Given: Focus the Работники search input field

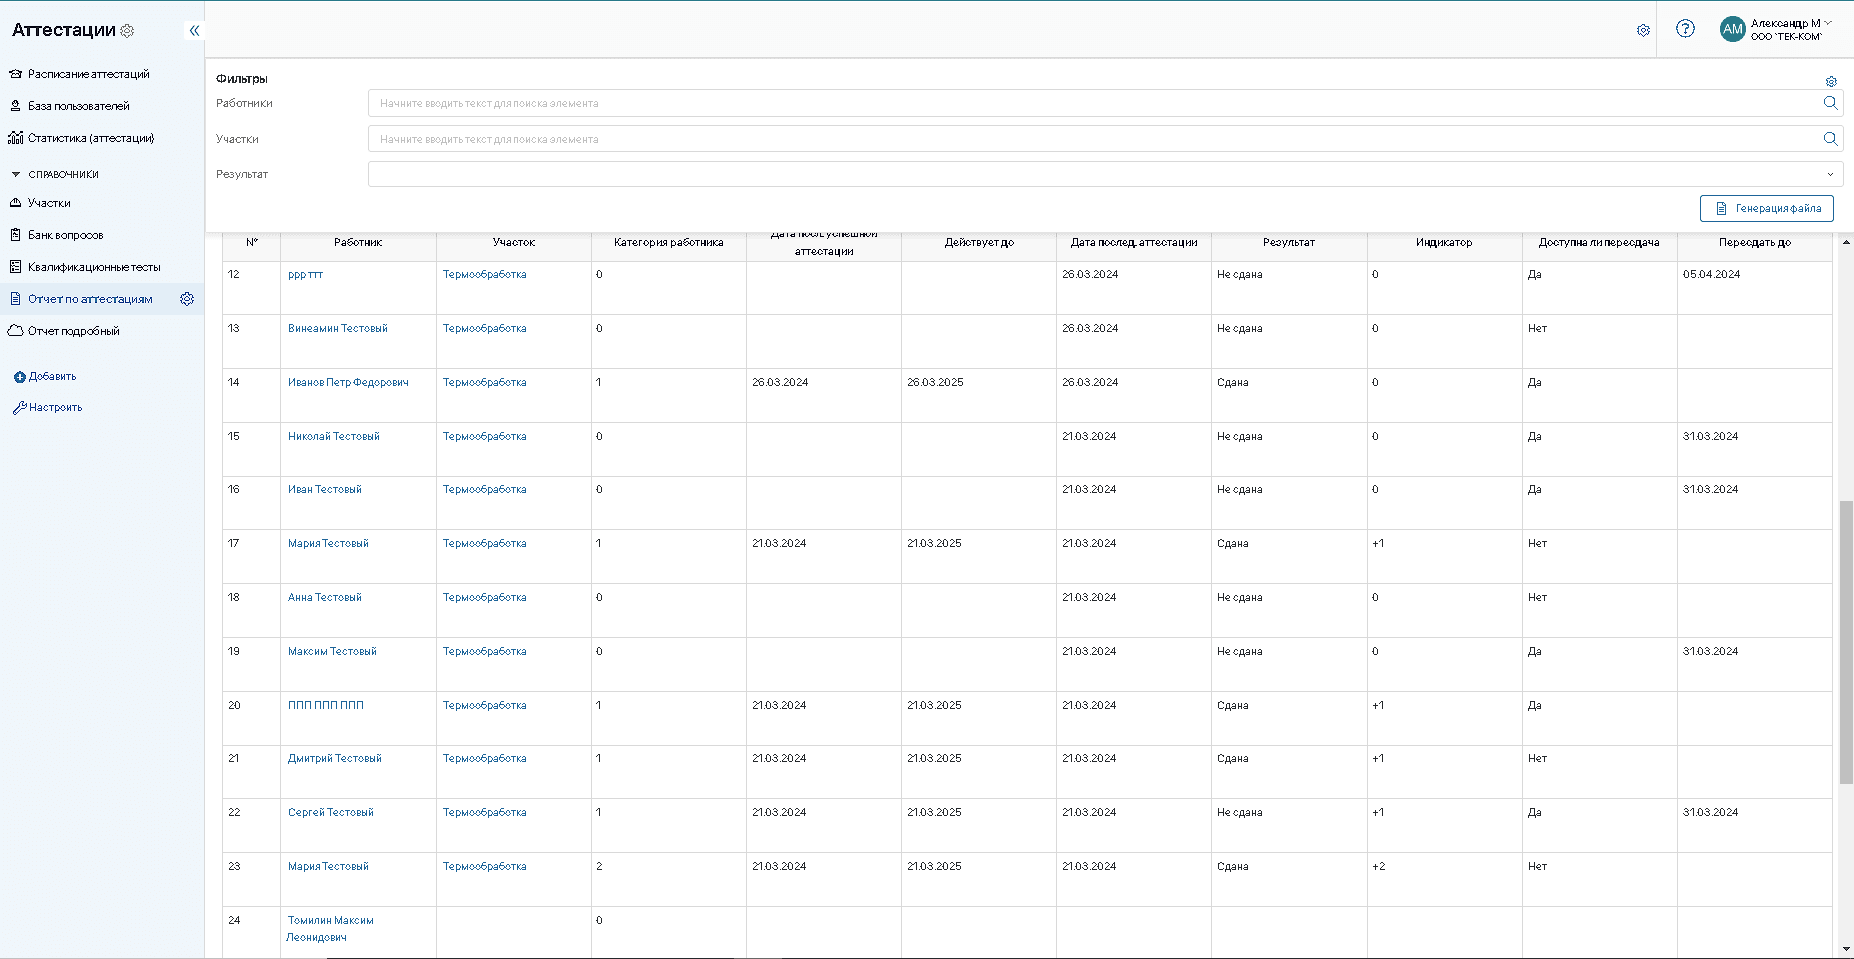Looking at the screenshot, I should click(1090, 103).
